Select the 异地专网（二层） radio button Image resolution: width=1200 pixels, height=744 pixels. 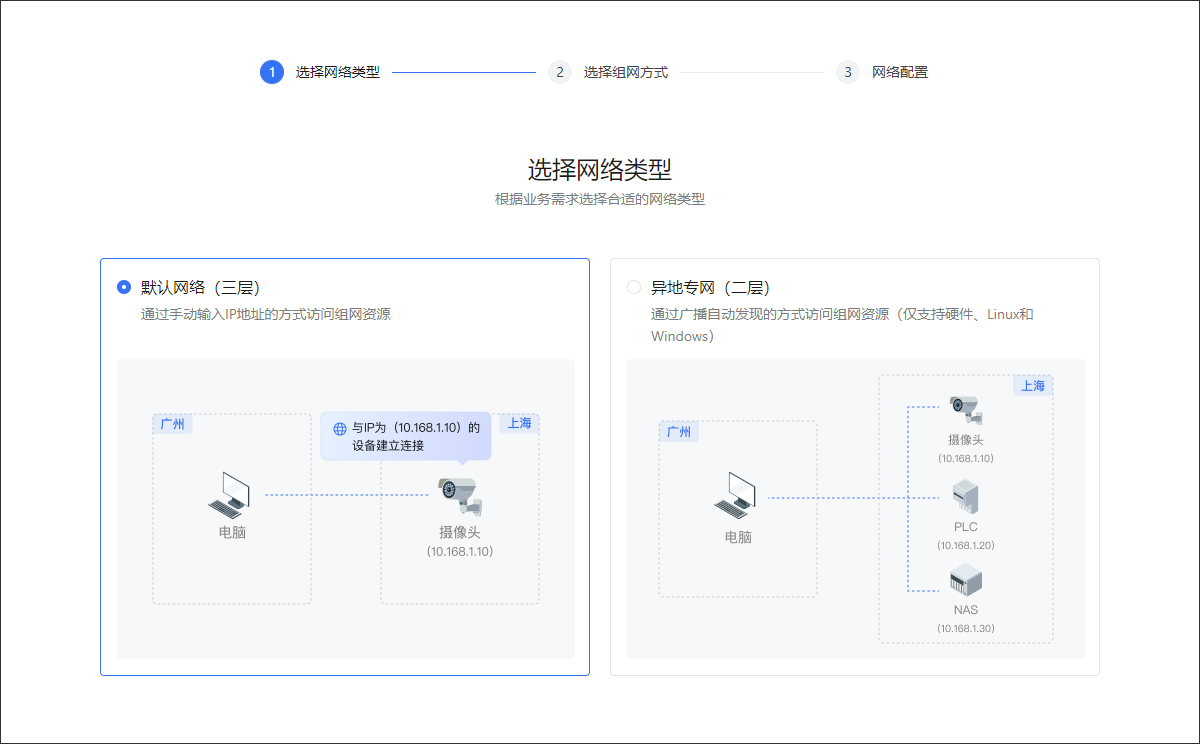click(634, 287)
